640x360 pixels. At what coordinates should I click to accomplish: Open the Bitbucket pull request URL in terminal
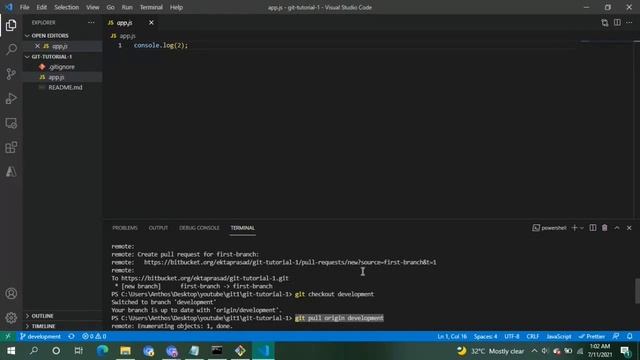(290, 262)
